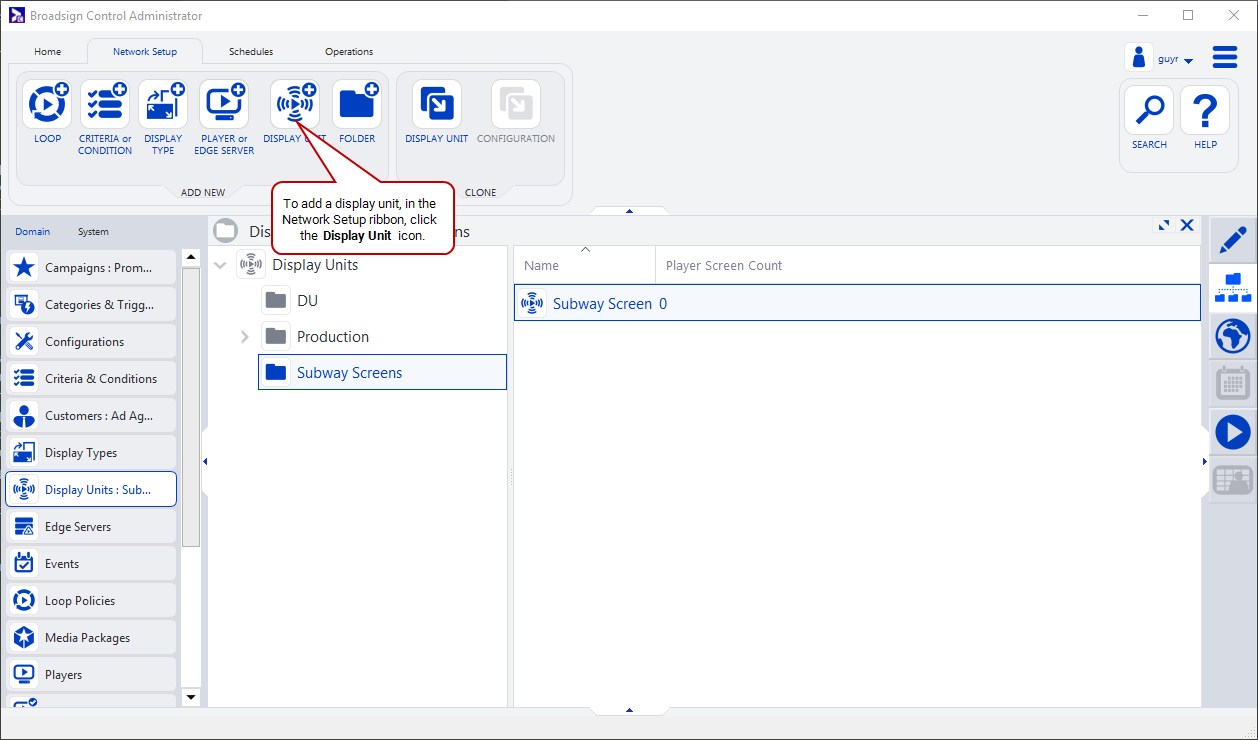Screen dimensions: 1258x740
Task: Open the guyr user dropdown
Action: [1175, 60]
